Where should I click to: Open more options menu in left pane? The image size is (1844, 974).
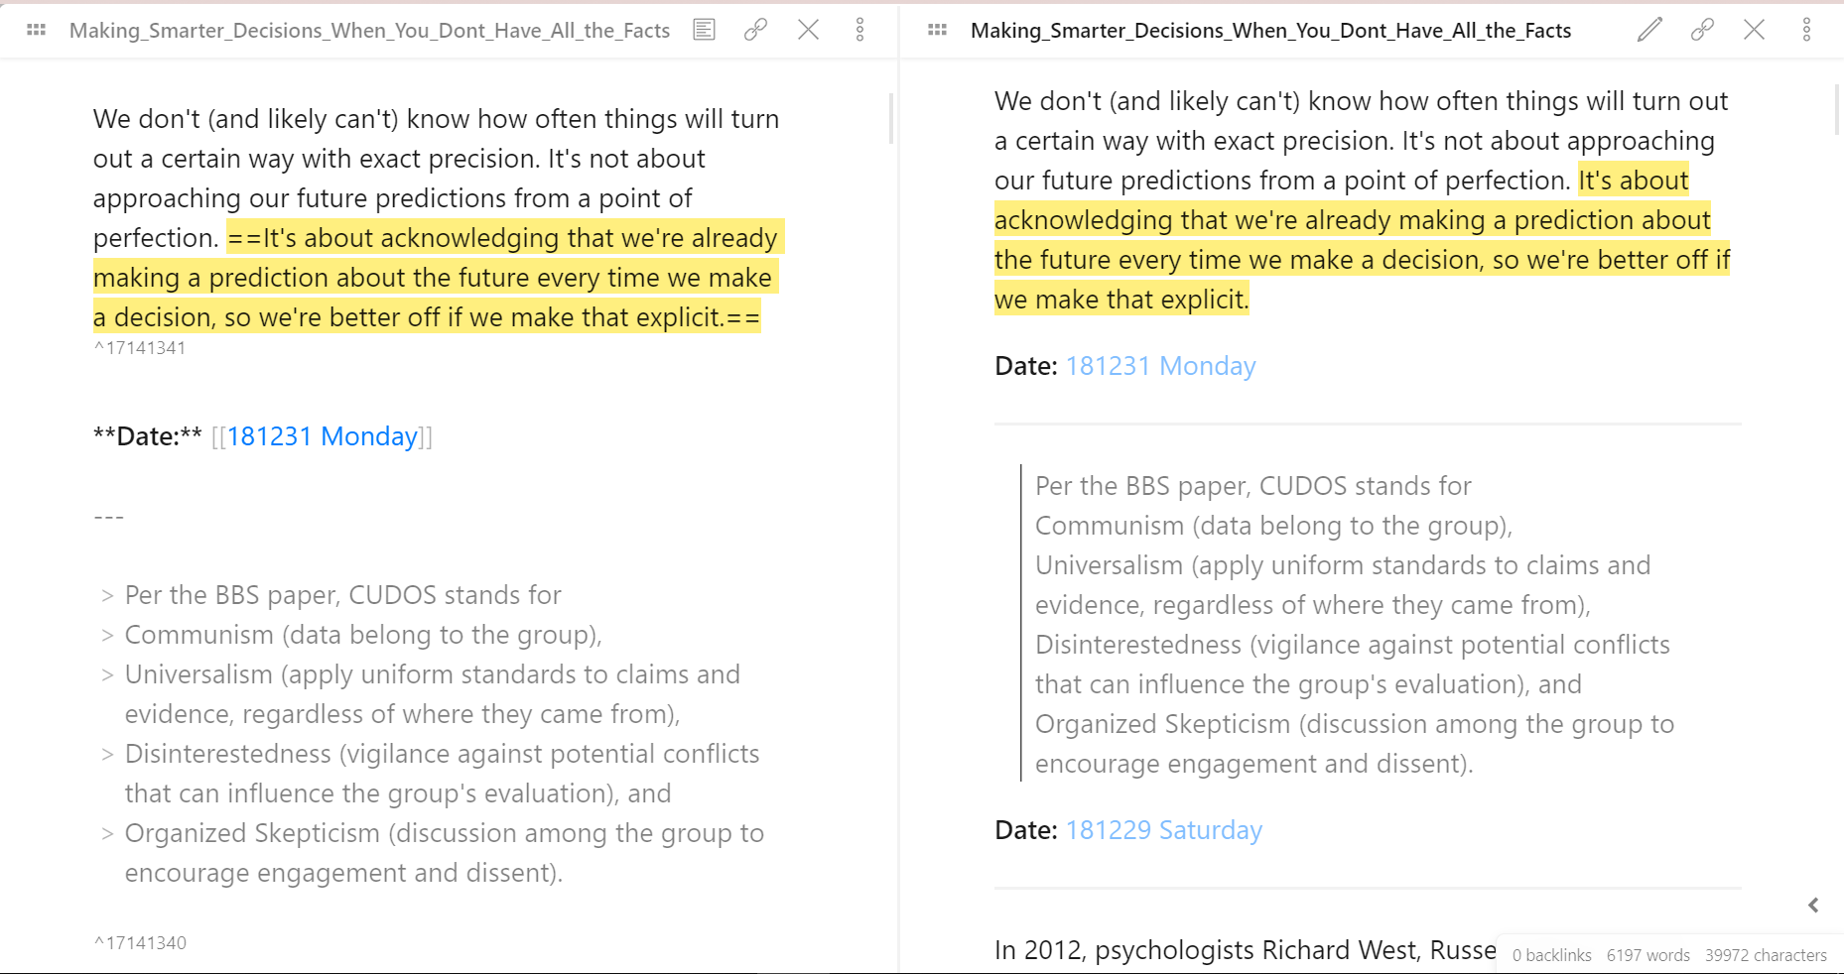coord(860,30)
